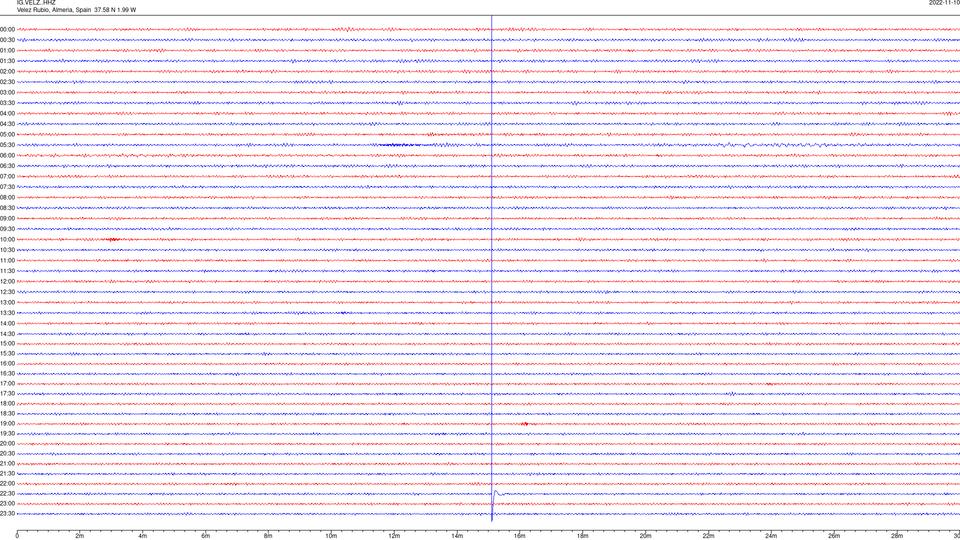960x540 pixels.
Task: Click the 03:00 time label
Action: click(7, 92)
